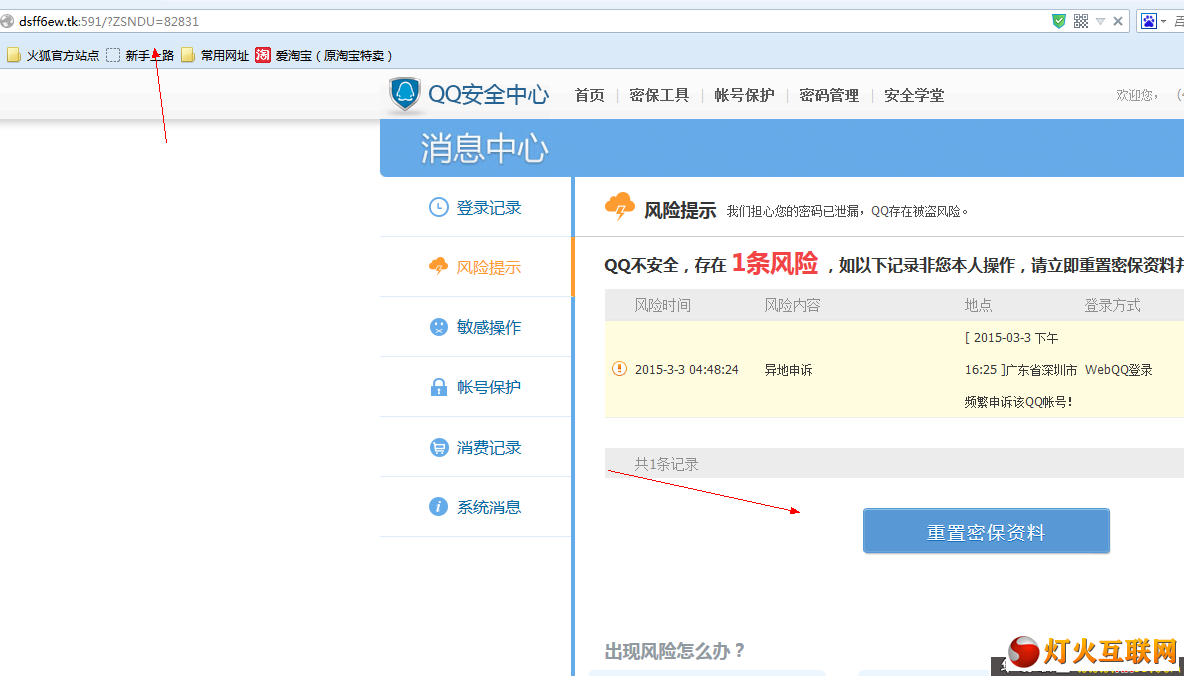Click the orange cloud icon beside sidebar 风险提示

coord(439,267)
